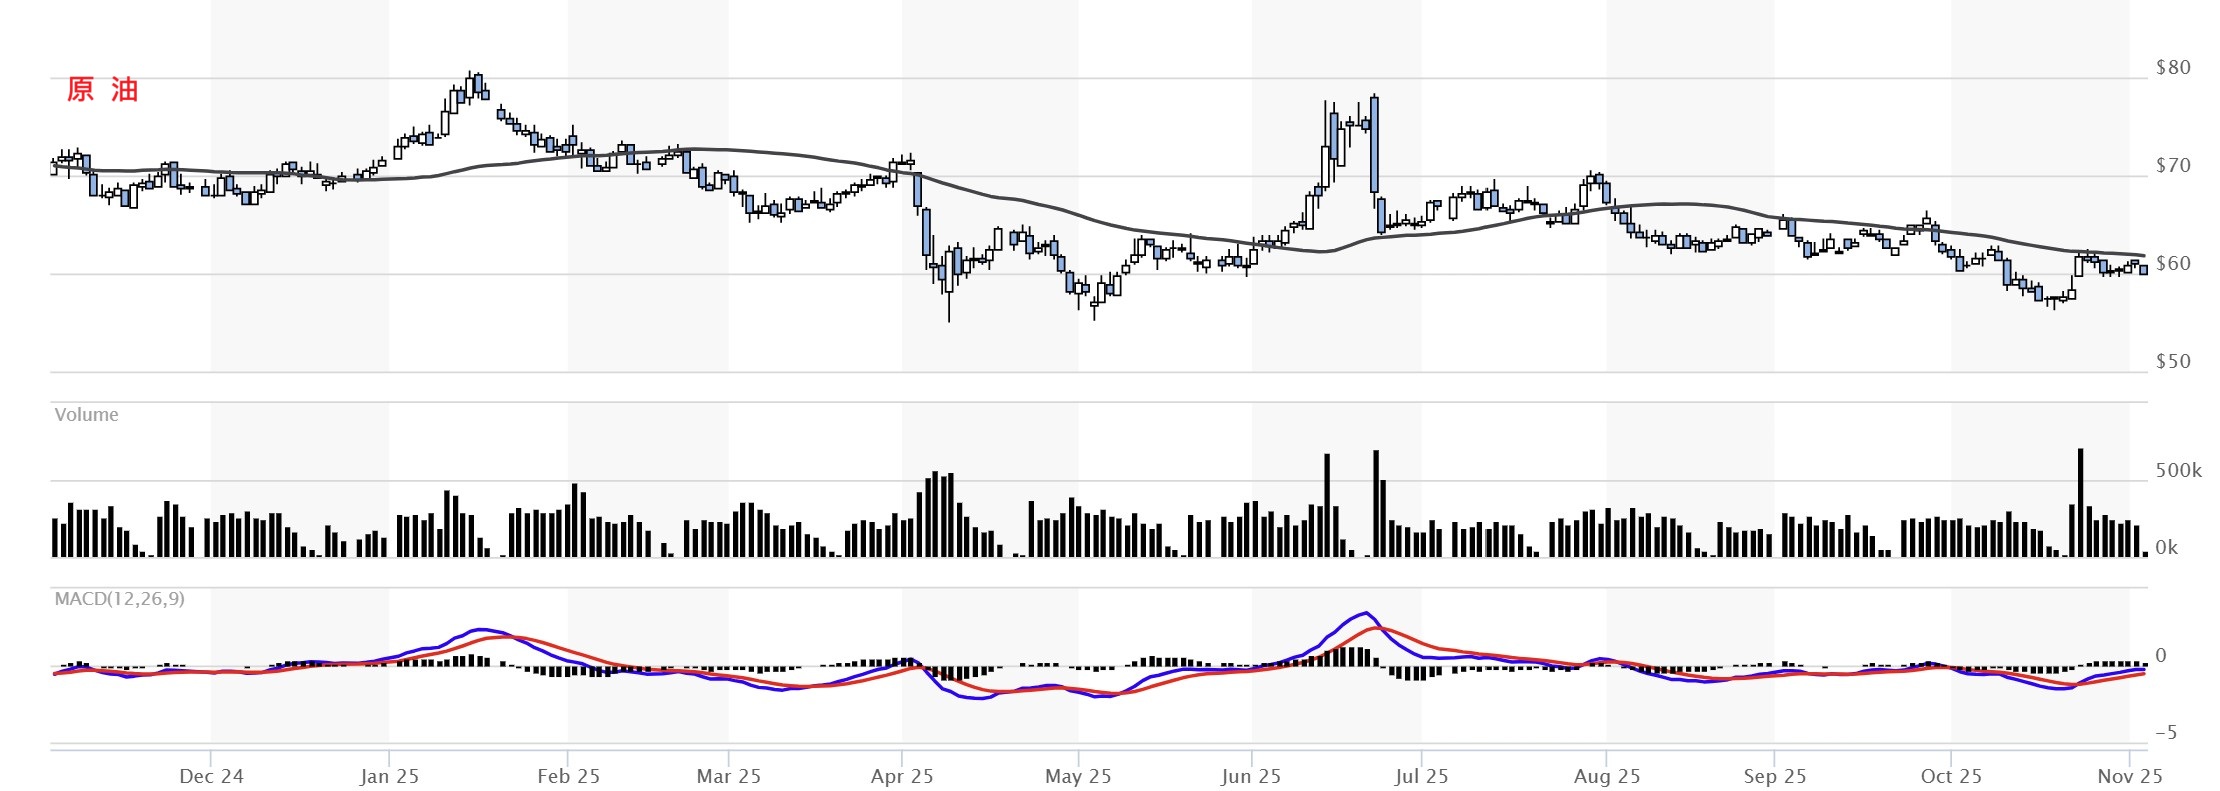Select the Oct 25 date label
Image resolution: width=2220 pixels, height=791 pixels.
click(x=1950, y=776)
